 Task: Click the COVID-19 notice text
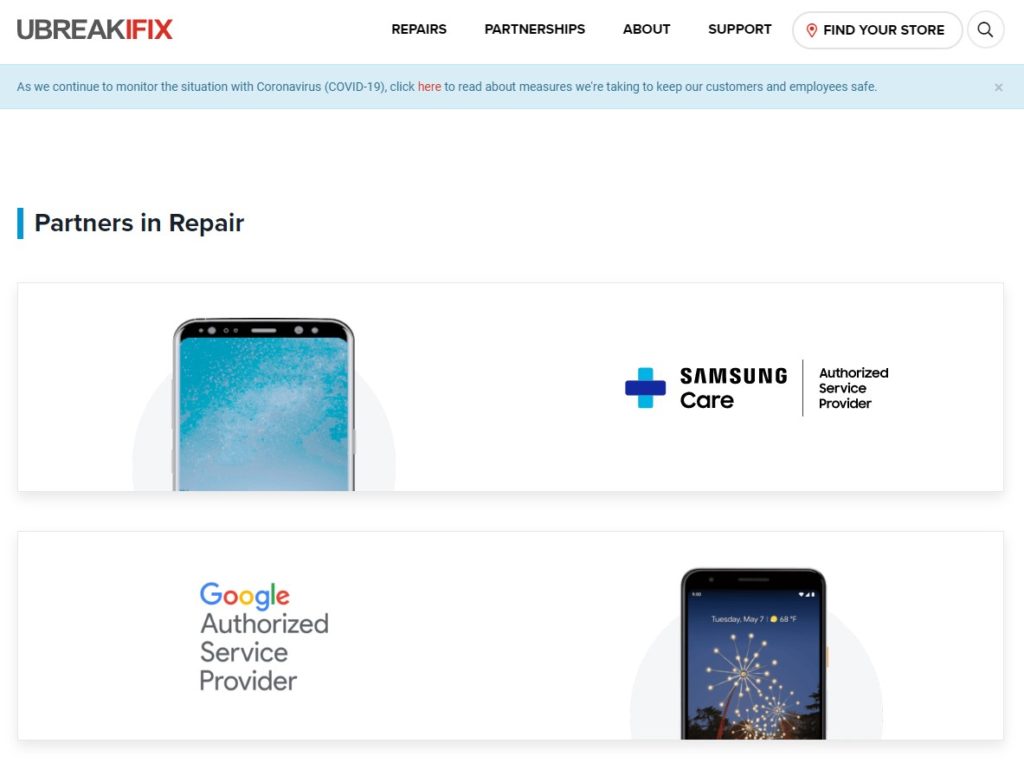(x=447, y=87)
